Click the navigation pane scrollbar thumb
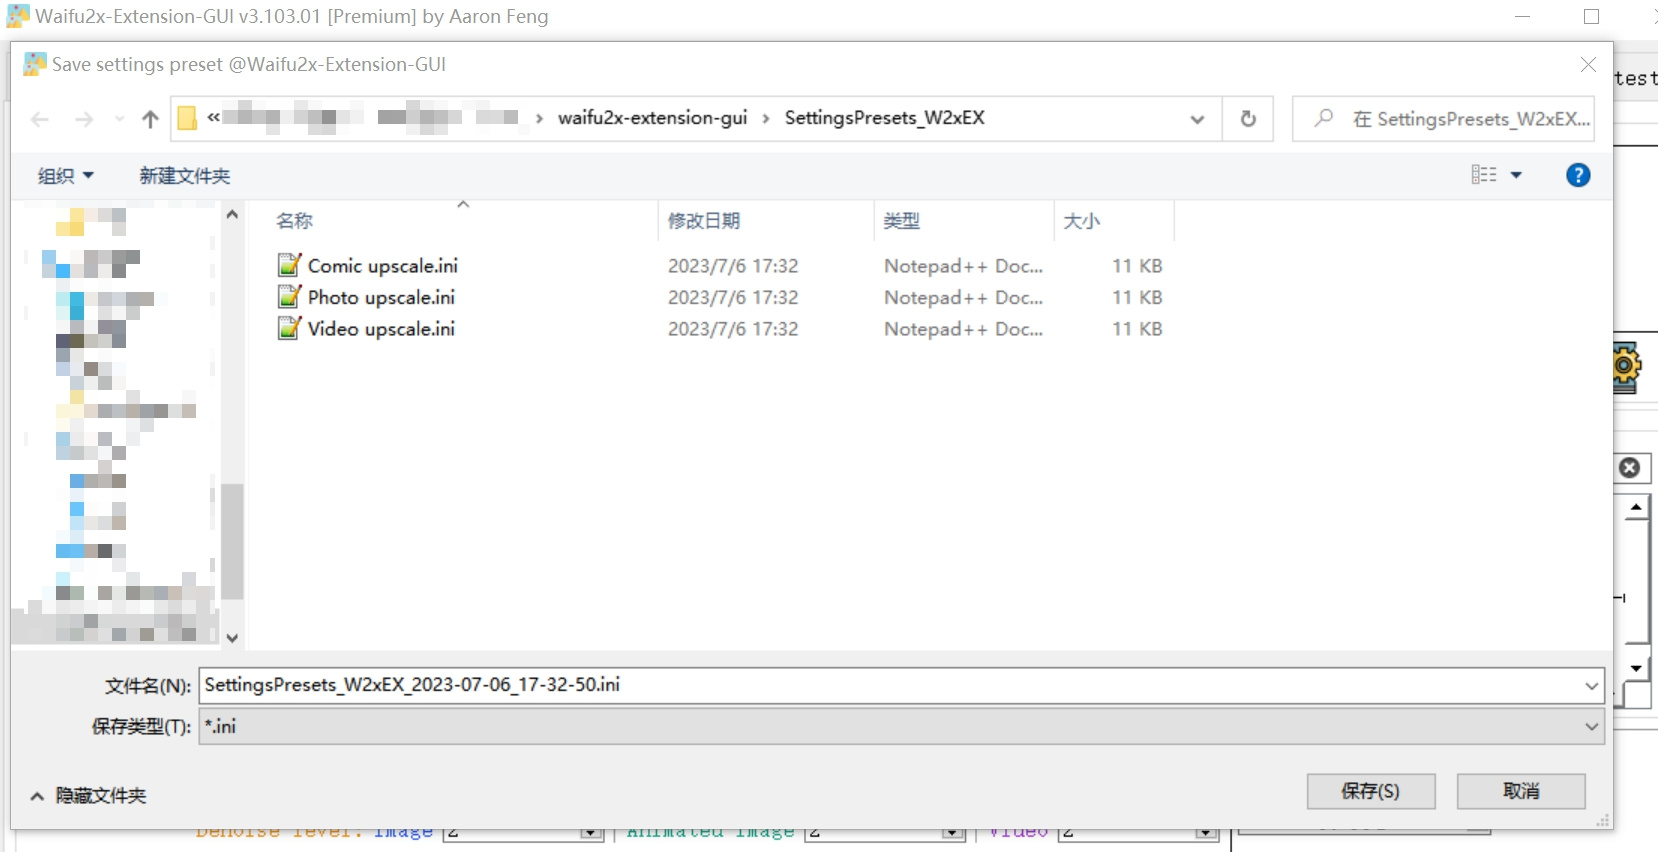The height and width of the screenshot is (852, 1658). pos(232,541)
